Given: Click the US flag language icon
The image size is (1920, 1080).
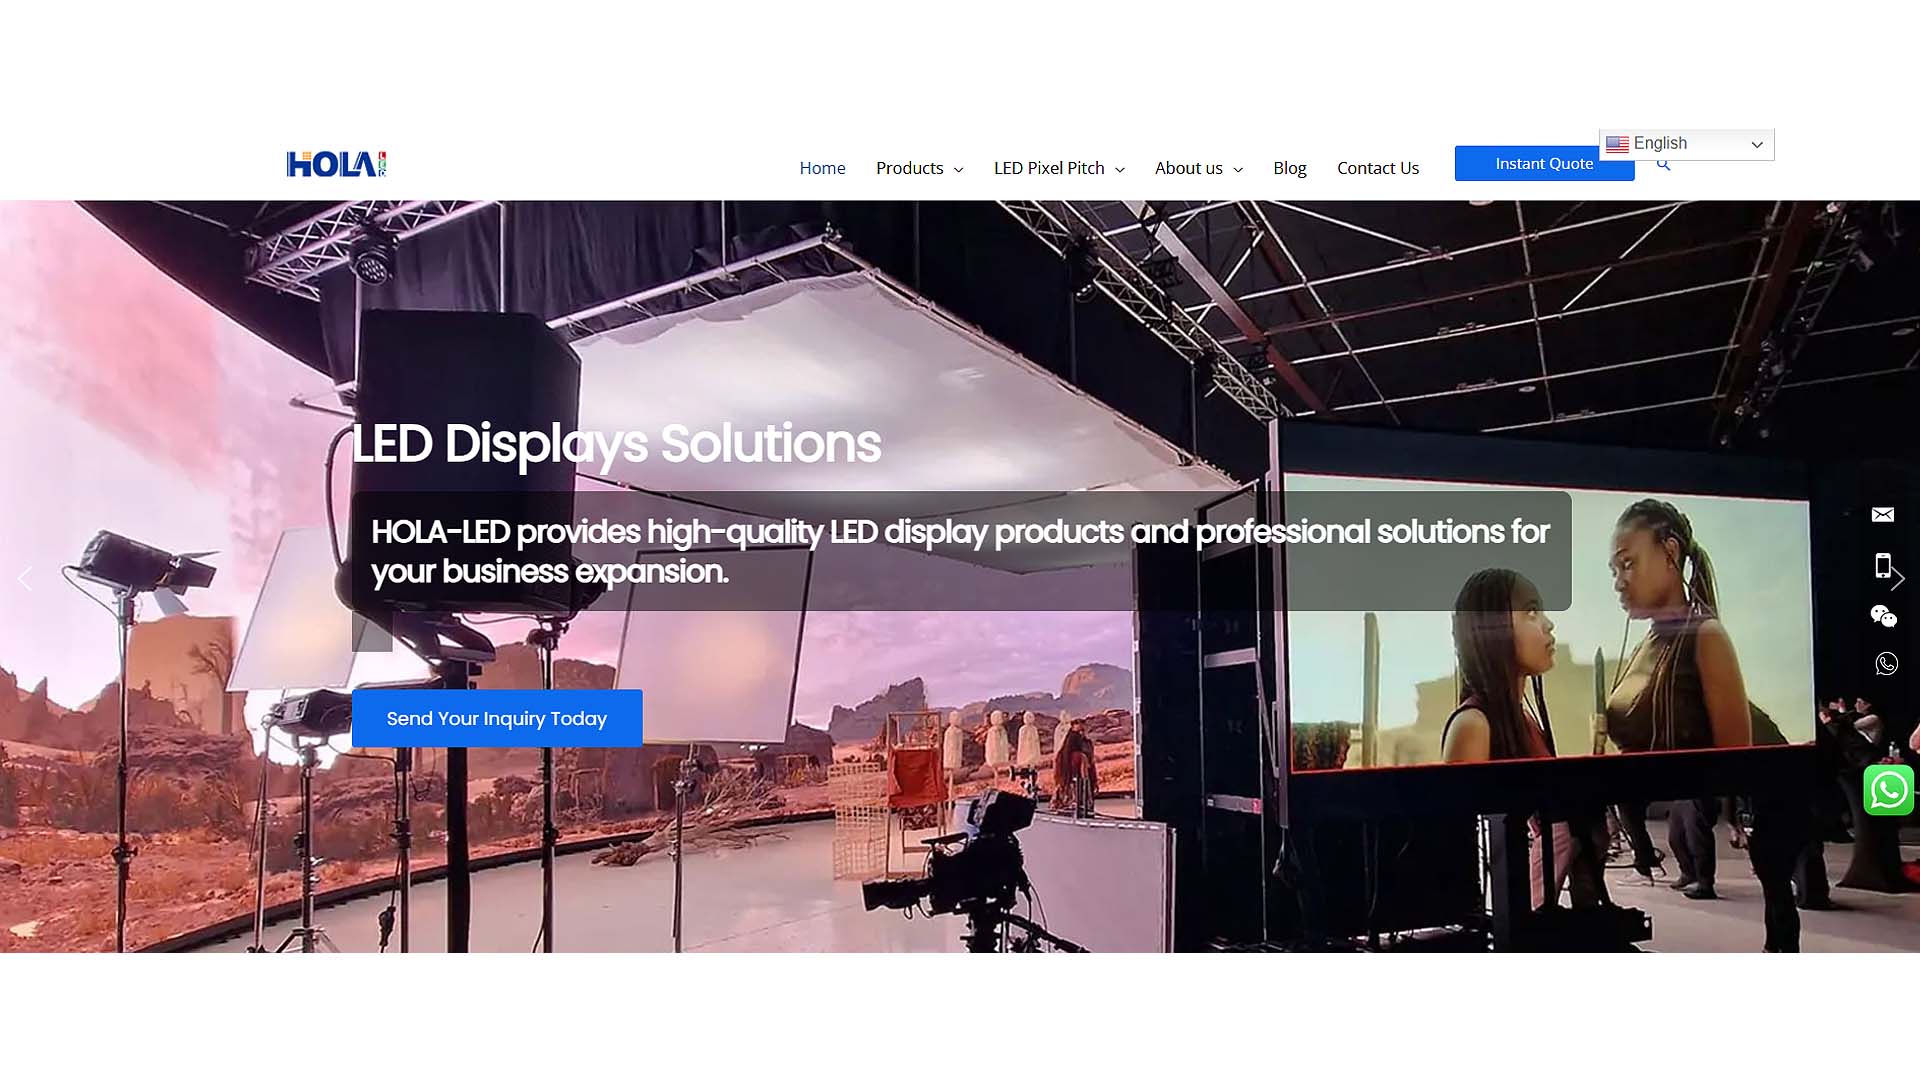Looking at the screenshot, I should 1617,144.
